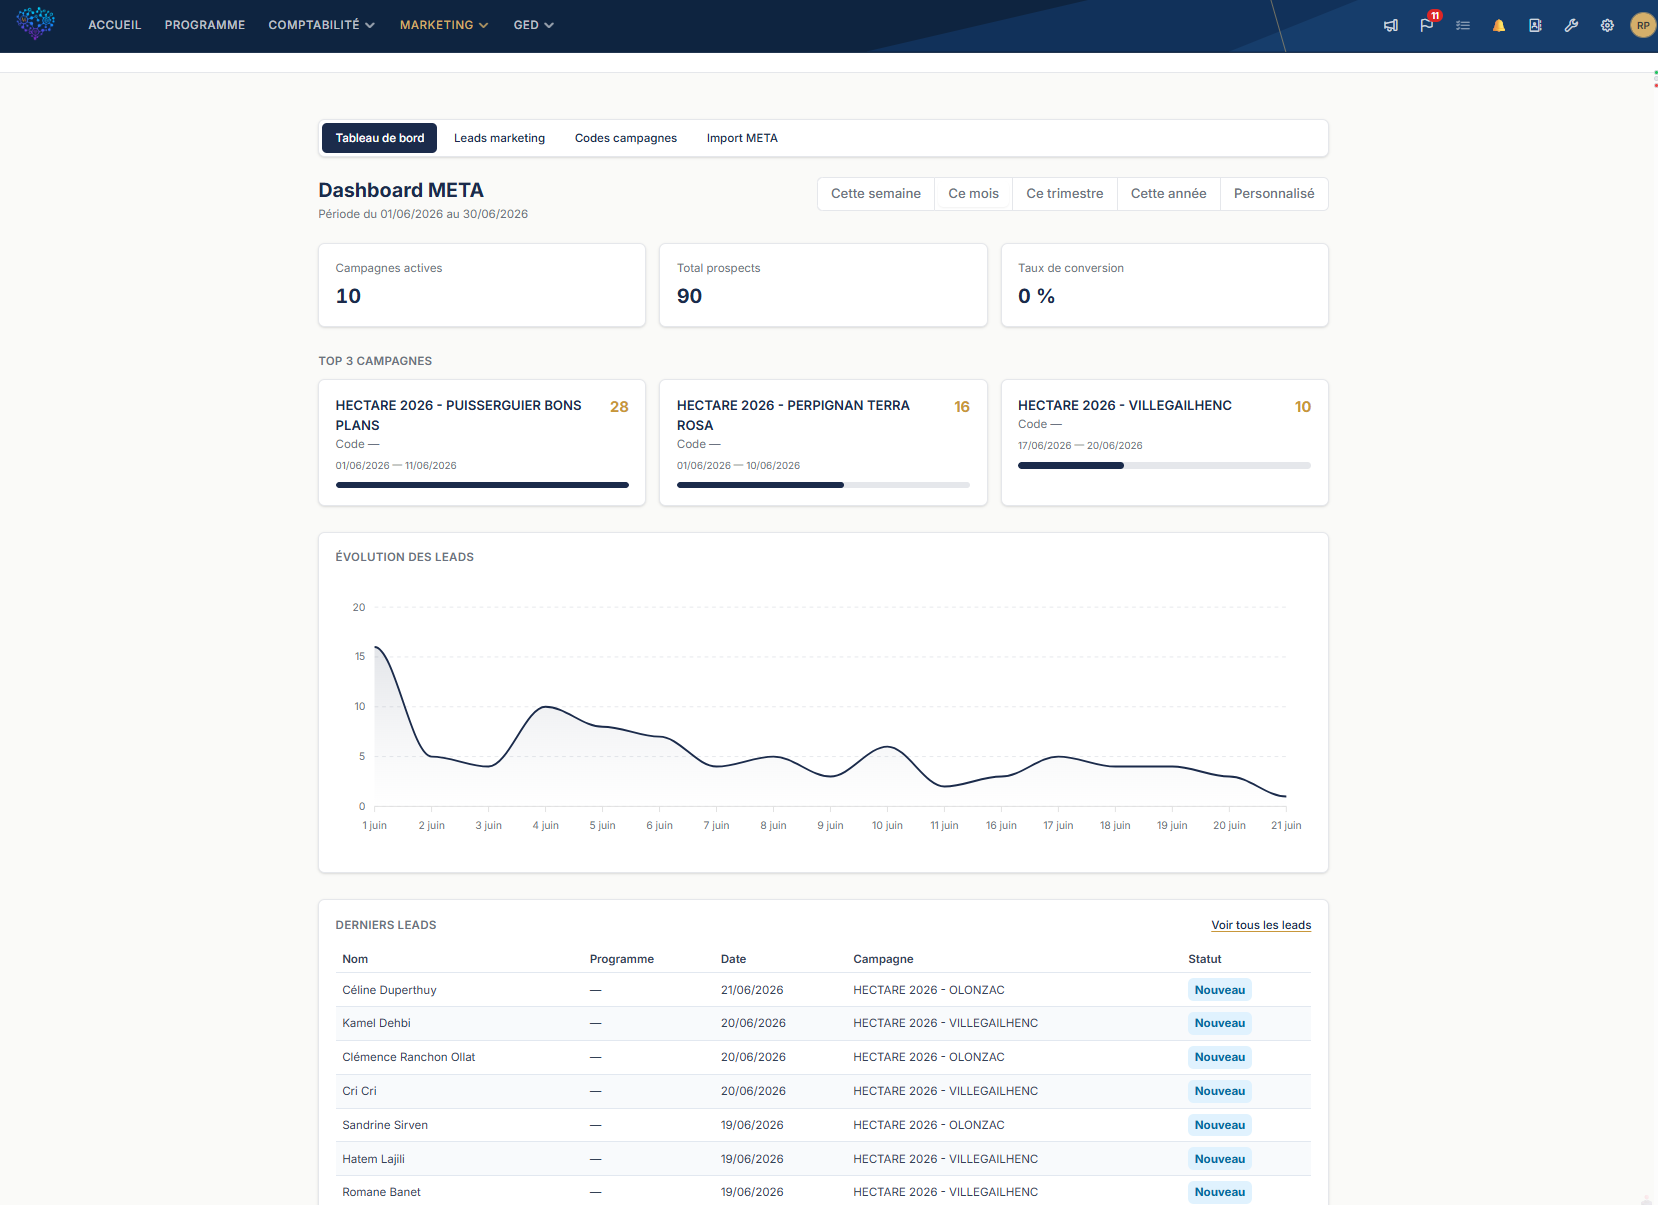
Task: Click the PERPIGNAN TERRA ROSA progress bar
Action: coord(823,485)
